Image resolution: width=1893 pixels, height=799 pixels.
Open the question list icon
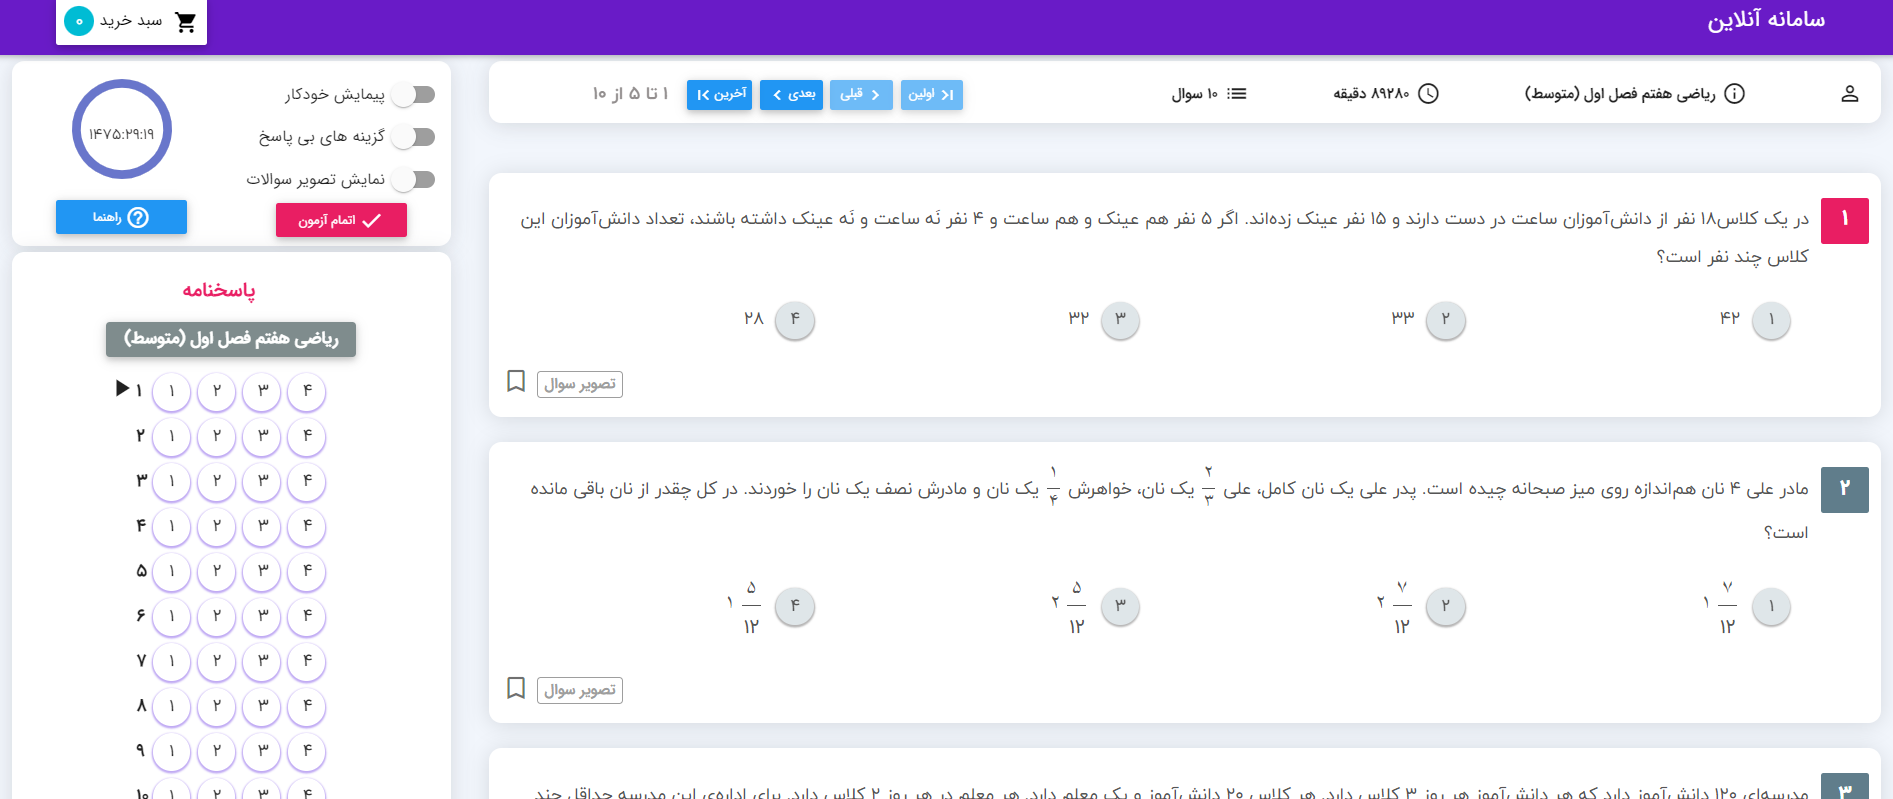(x=1237, y=94)
